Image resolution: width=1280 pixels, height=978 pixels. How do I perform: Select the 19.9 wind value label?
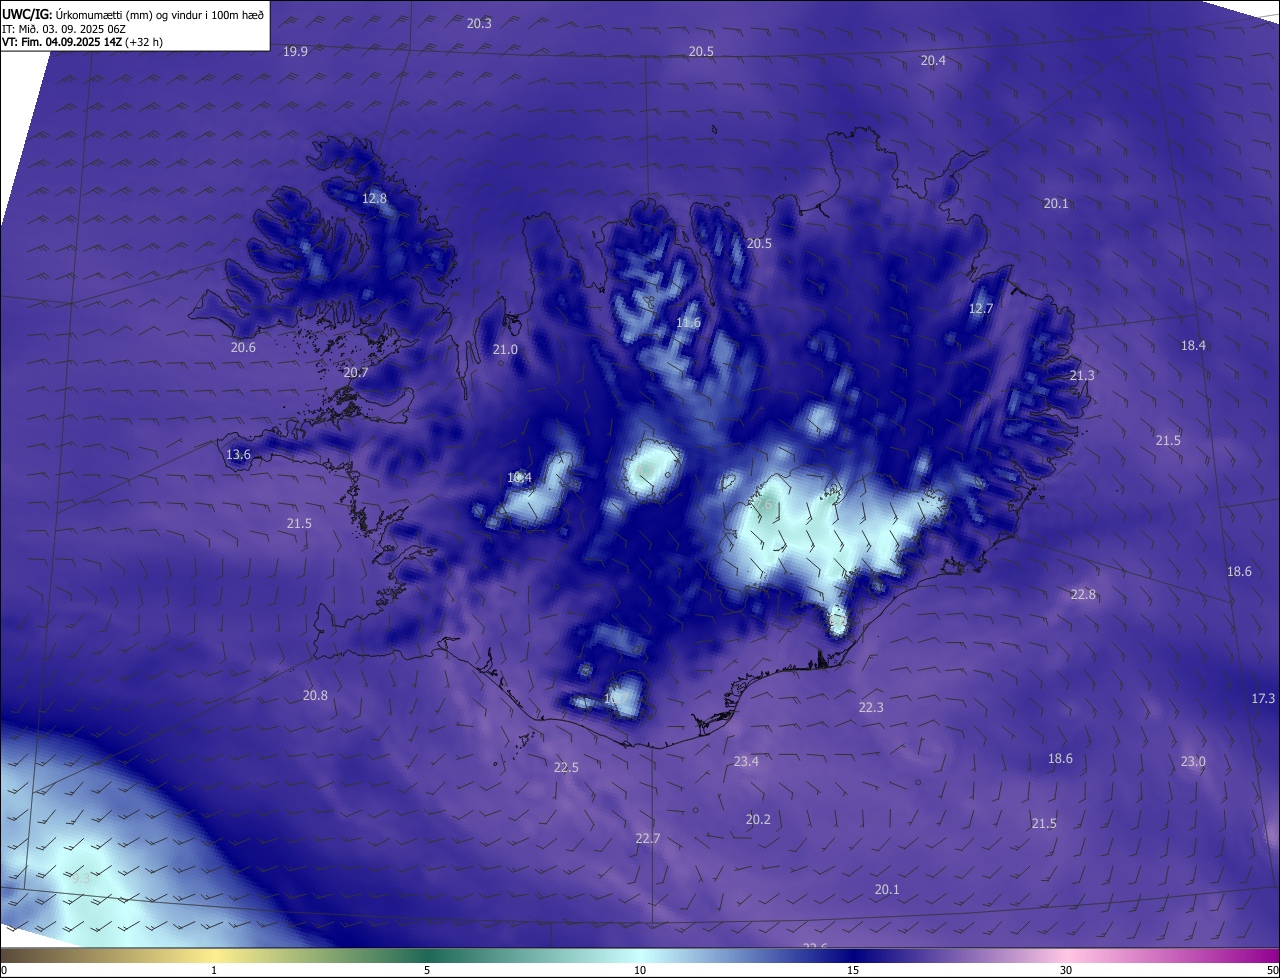click(295, 51)
